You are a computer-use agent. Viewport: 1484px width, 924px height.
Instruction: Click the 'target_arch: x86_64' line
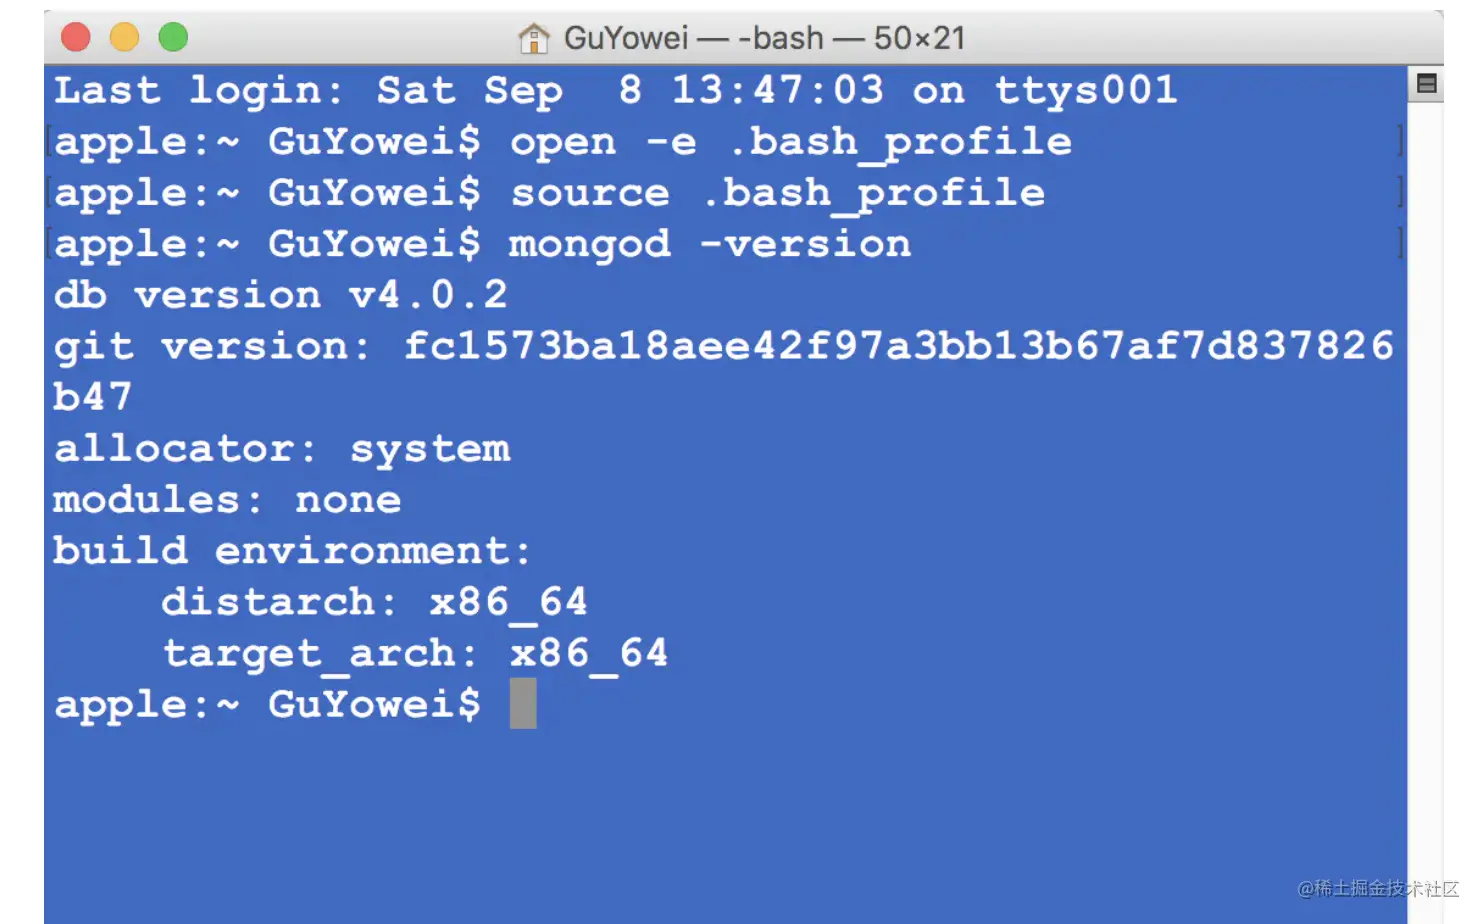(x=415, y=654)
